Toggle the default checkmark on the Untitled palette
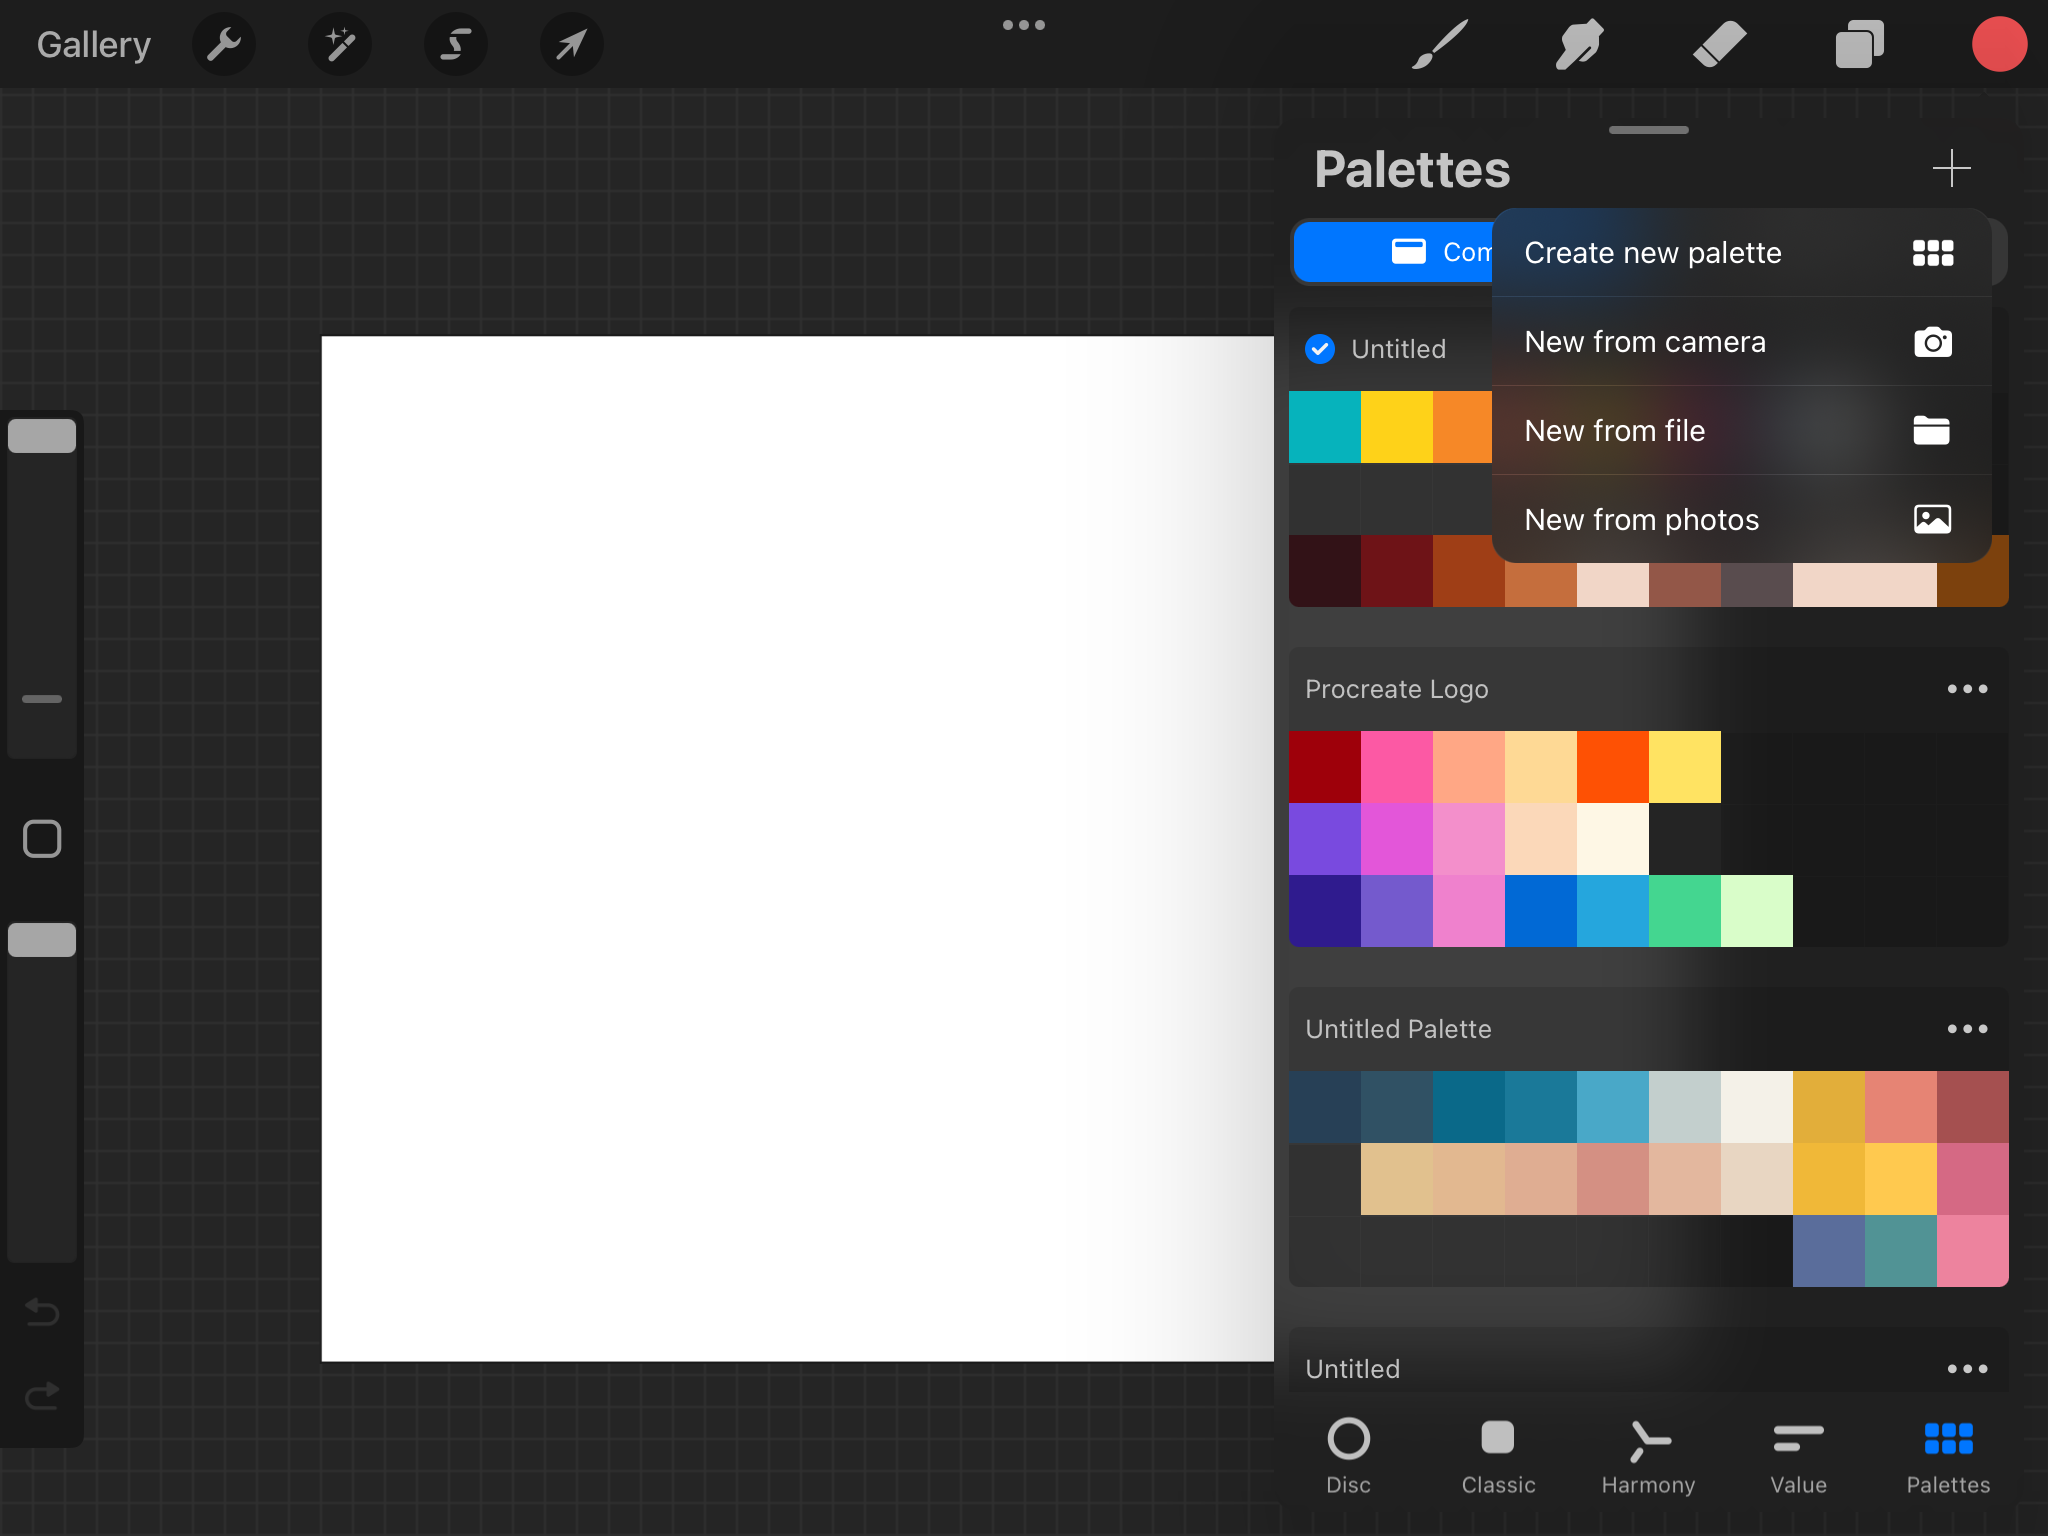Image resolution: width=2048 pixels, height=1536 pixels. tap(1320, 349)
